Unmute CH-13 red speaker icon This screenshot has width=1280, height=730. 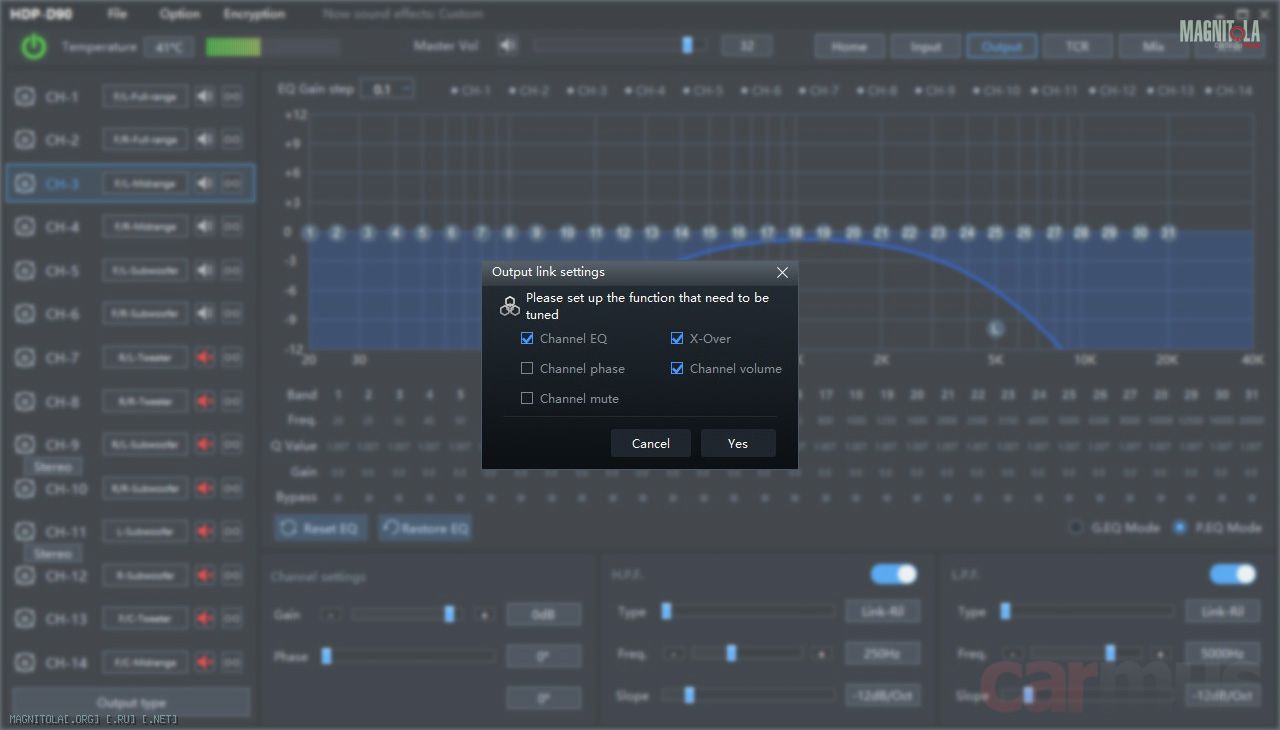pyautogui.click(x=205, y=619)
